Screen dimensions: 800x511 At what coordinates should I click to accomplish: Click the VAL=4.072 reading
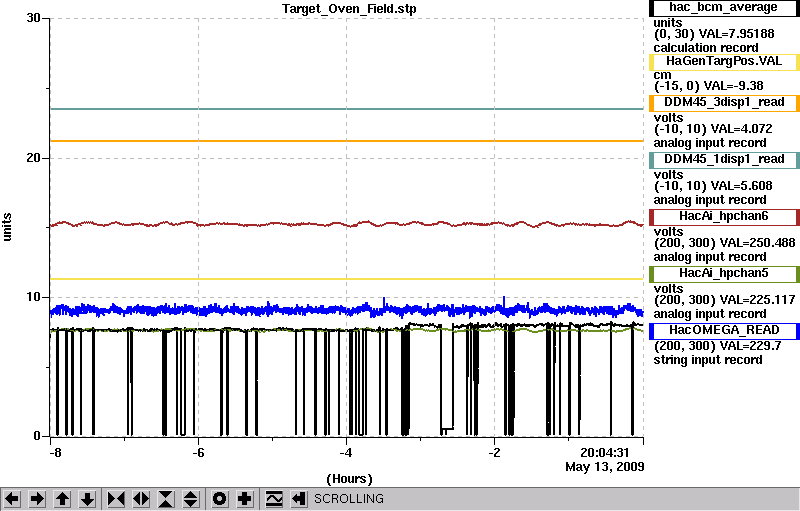click(741, 129)
